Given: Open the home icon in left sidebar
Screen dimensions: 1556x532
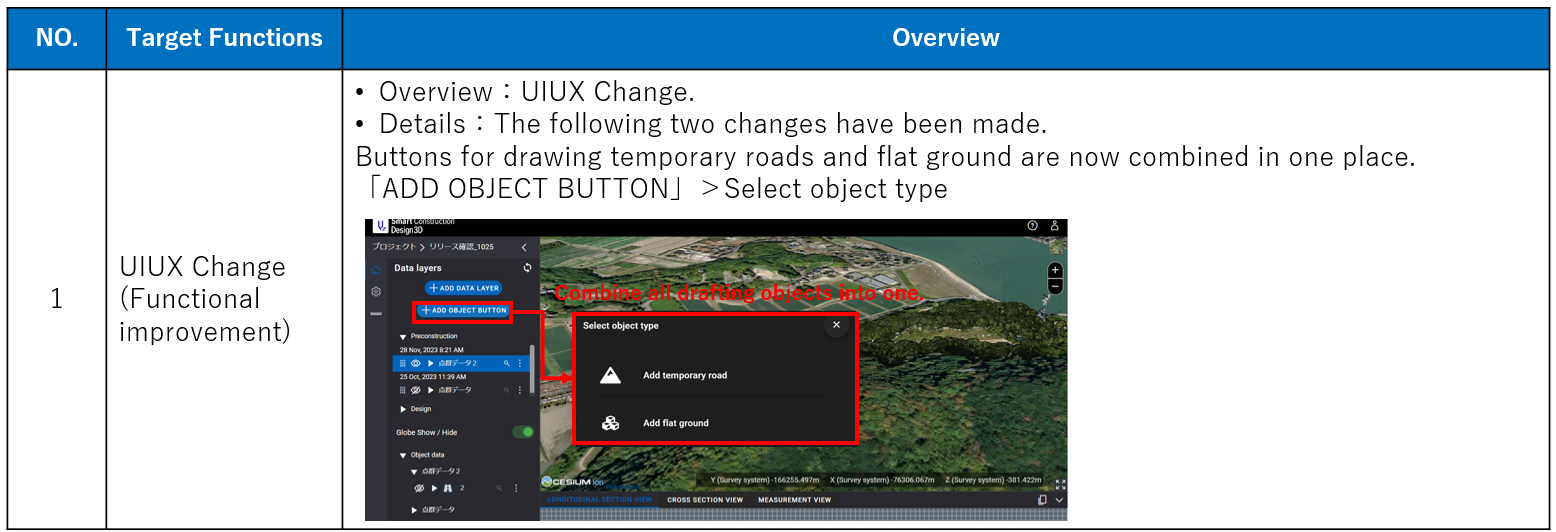Looking at the screenshot, I should click(376, 270).
